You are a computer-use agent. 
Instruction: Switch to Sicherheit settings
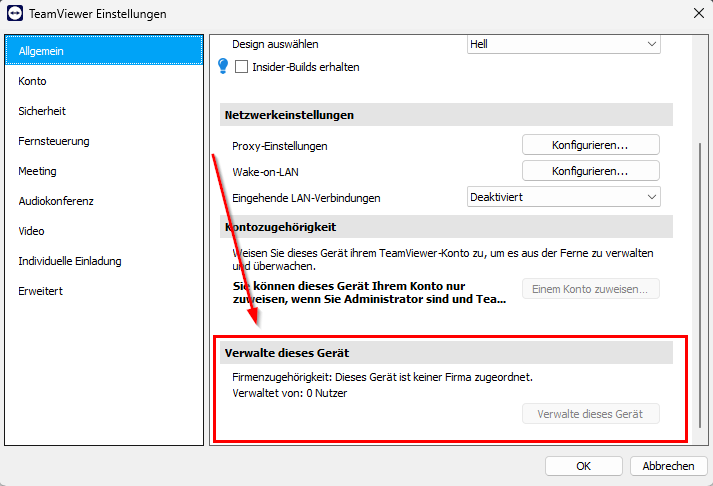tap(104, 111)
